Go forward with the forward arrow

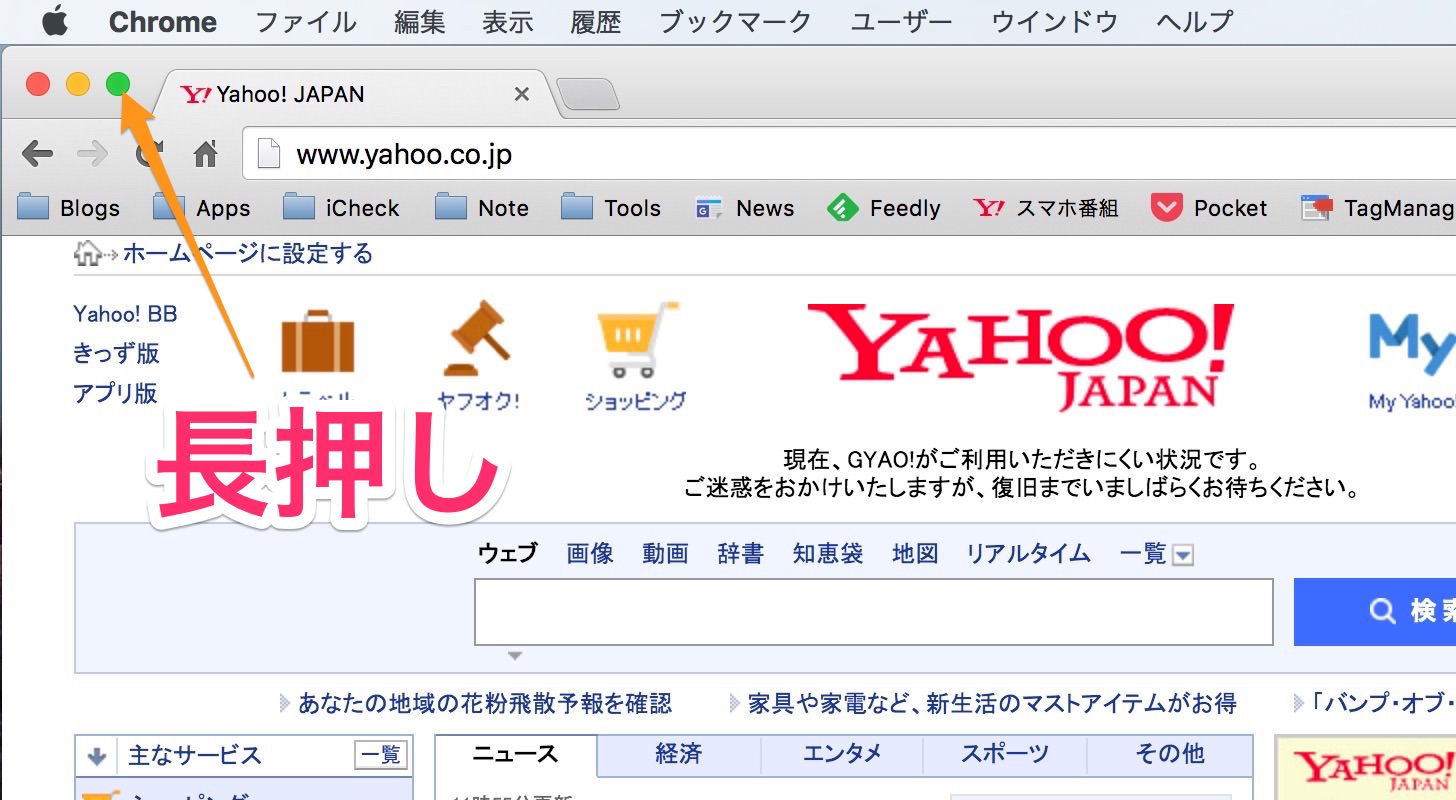(92, 153)
